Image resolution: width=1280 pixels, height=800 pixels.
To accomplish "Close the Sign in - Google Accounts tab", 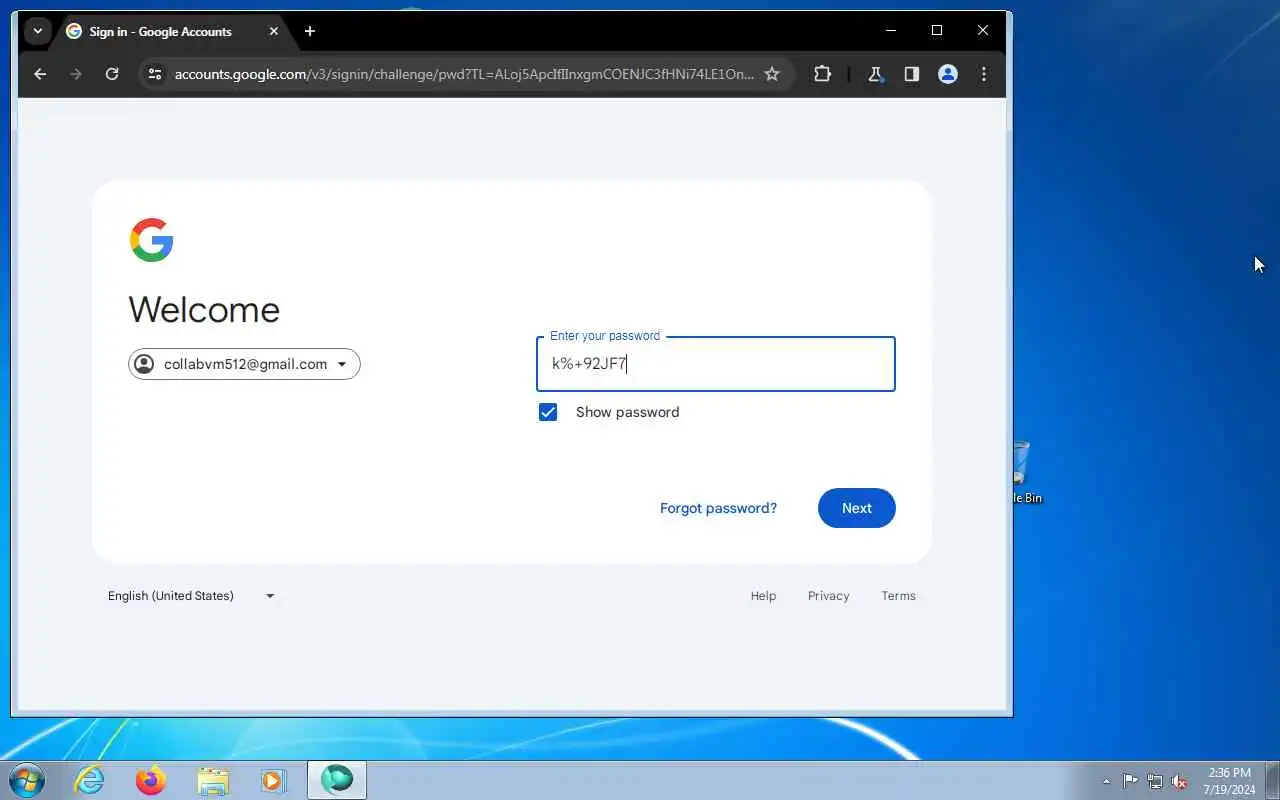I will click(274, 31).
